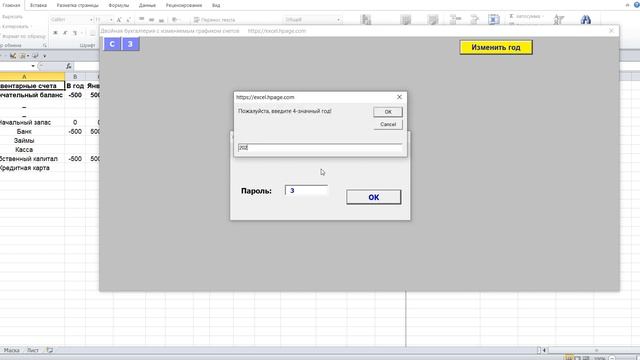Open the number format dropdown (Общий)
This screenshot has width=640, height=360.
point(338,20)
